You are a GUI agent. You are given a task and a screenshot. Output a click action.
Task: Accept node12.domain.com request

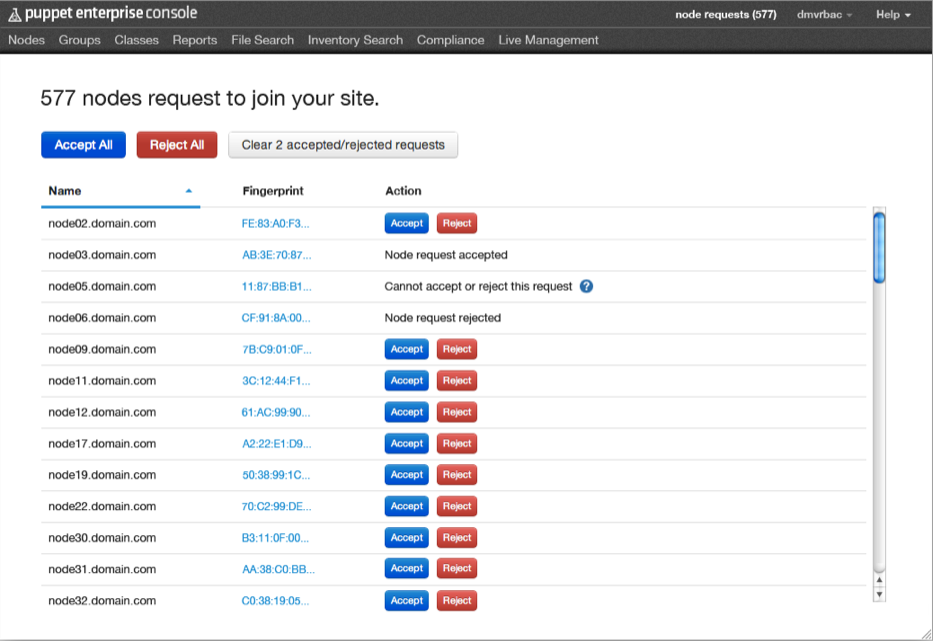coord(406,412)
